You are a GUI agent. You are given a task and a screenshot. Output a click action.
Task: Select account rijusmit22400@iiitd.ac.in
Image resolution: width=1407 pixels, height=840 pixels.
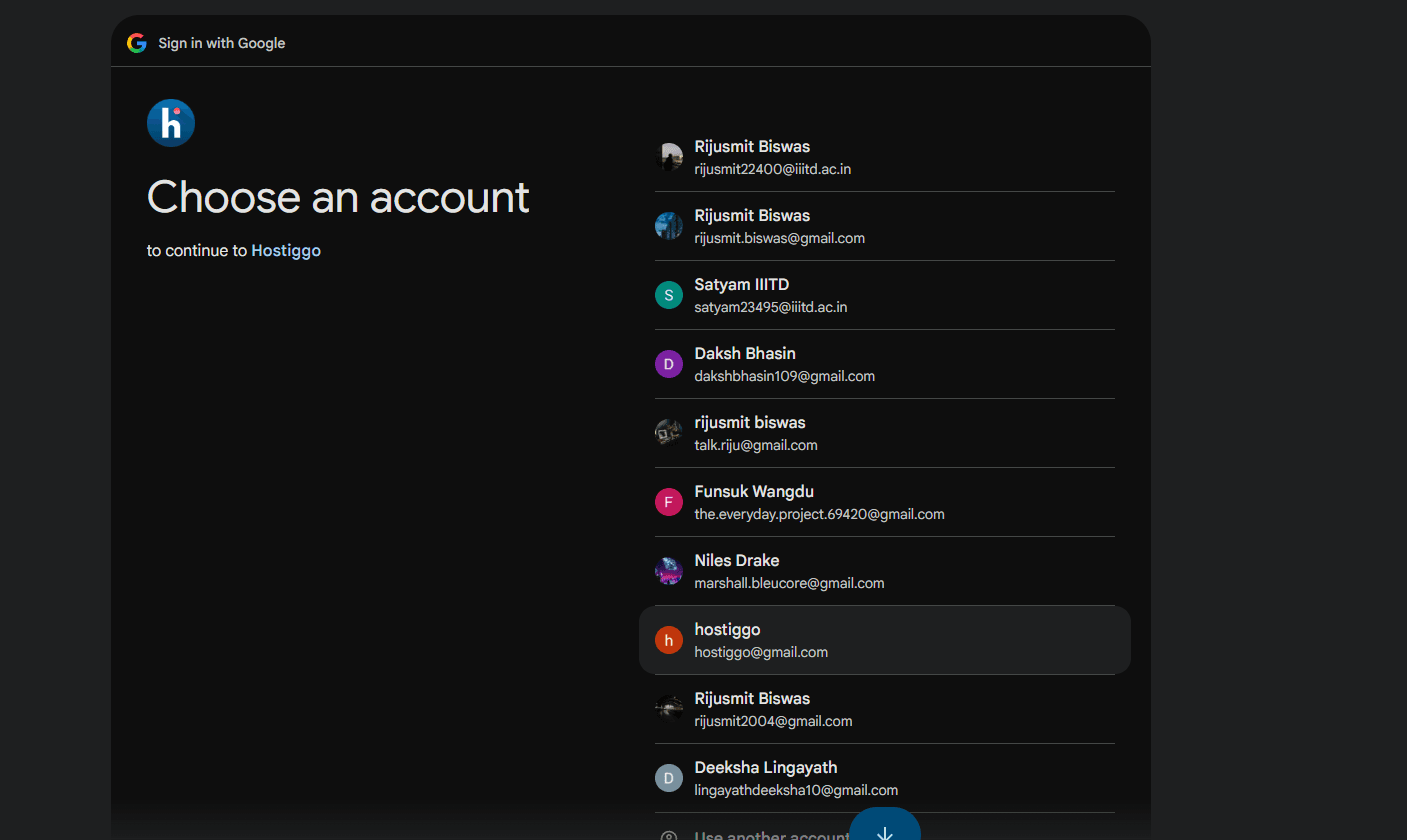[885, 157]
